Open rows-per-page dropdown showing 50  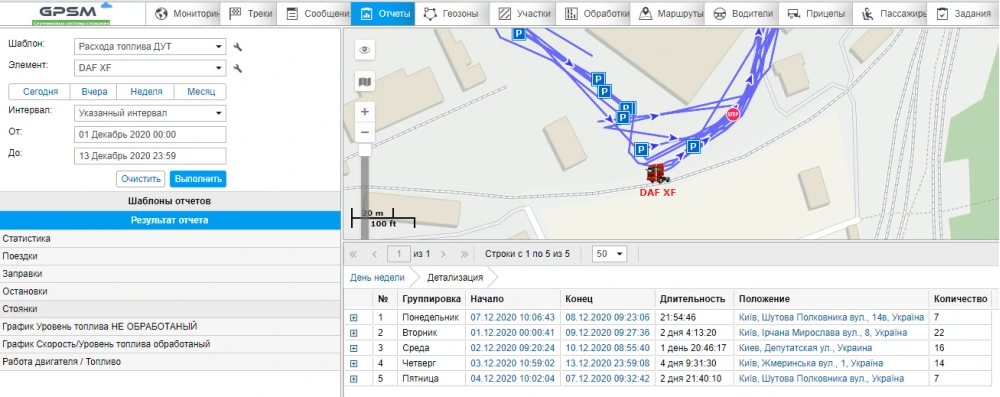coord(609,254)
